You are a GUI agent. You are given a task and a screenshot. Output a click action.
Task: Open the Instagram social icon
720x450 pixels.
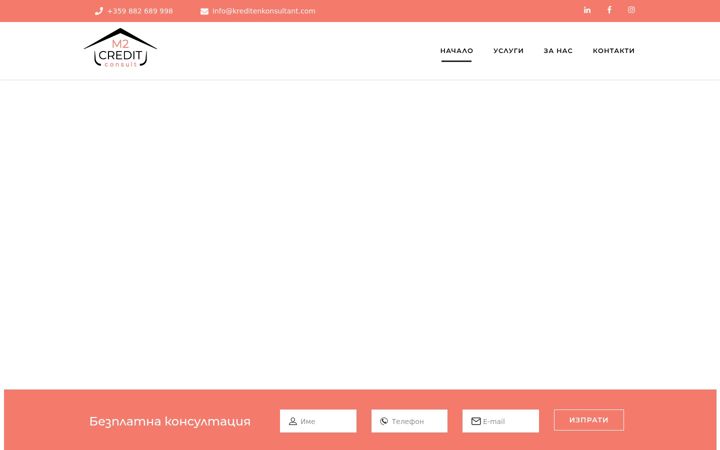point(631,10)
